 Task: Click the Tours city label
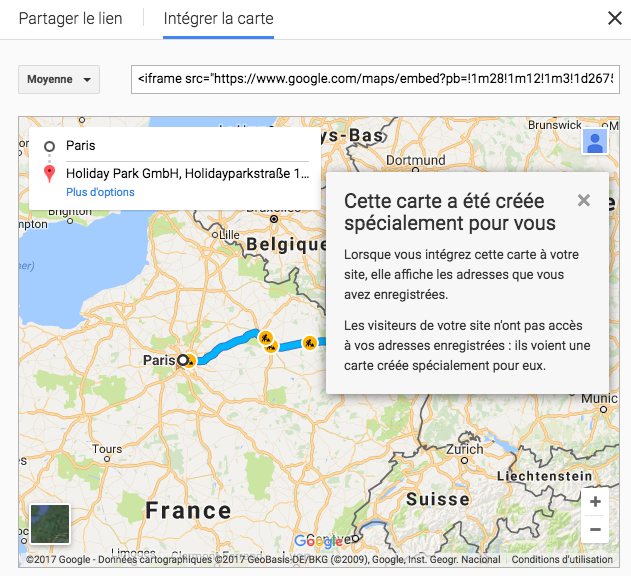click(107, 449)
